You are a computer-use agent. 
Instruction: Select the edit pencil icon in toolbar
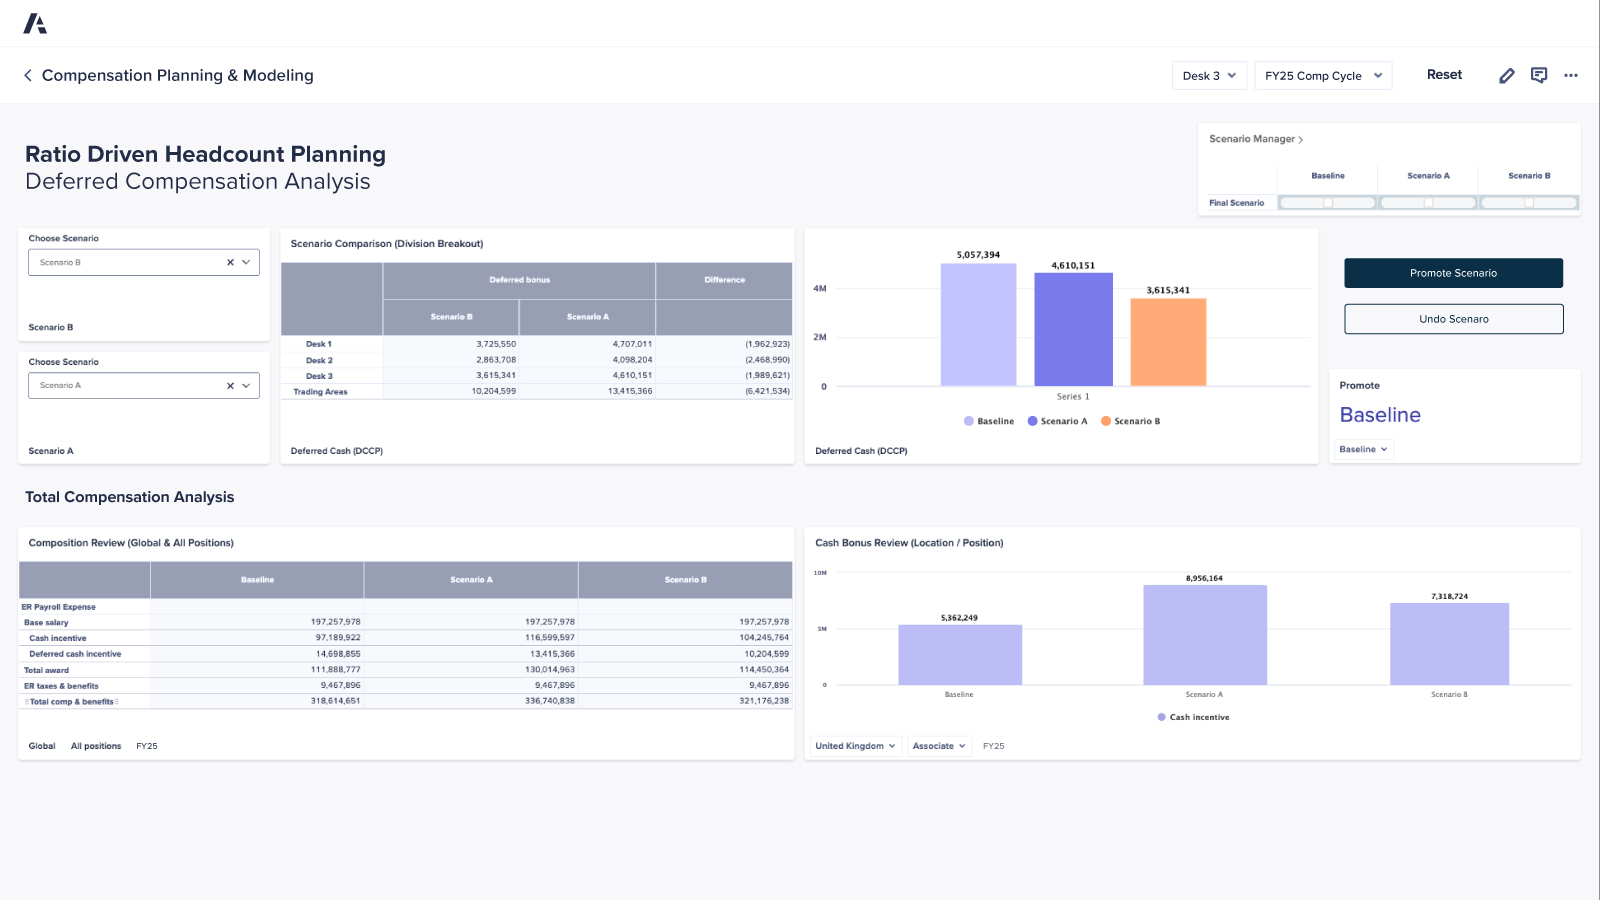pyautogui.click(x=1507, y=75)
